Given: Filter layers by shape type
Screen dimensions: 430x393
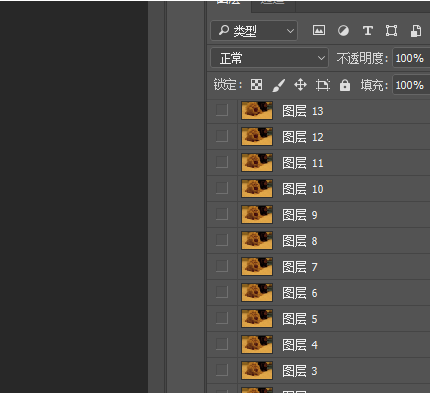Looking at the screenshot, I should coord(391,31).
